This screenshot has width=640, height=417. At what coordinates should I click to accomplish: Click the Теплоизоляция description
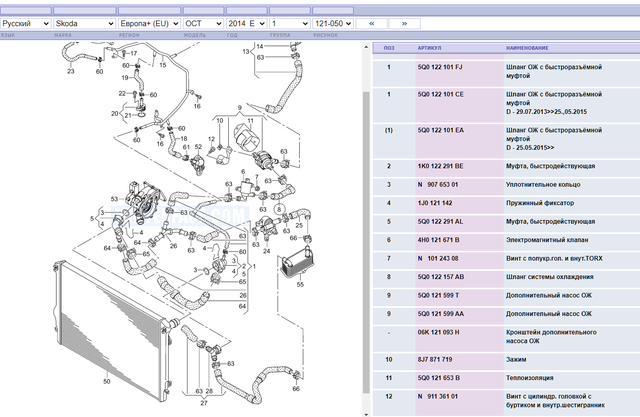click(x=529, y=378)
